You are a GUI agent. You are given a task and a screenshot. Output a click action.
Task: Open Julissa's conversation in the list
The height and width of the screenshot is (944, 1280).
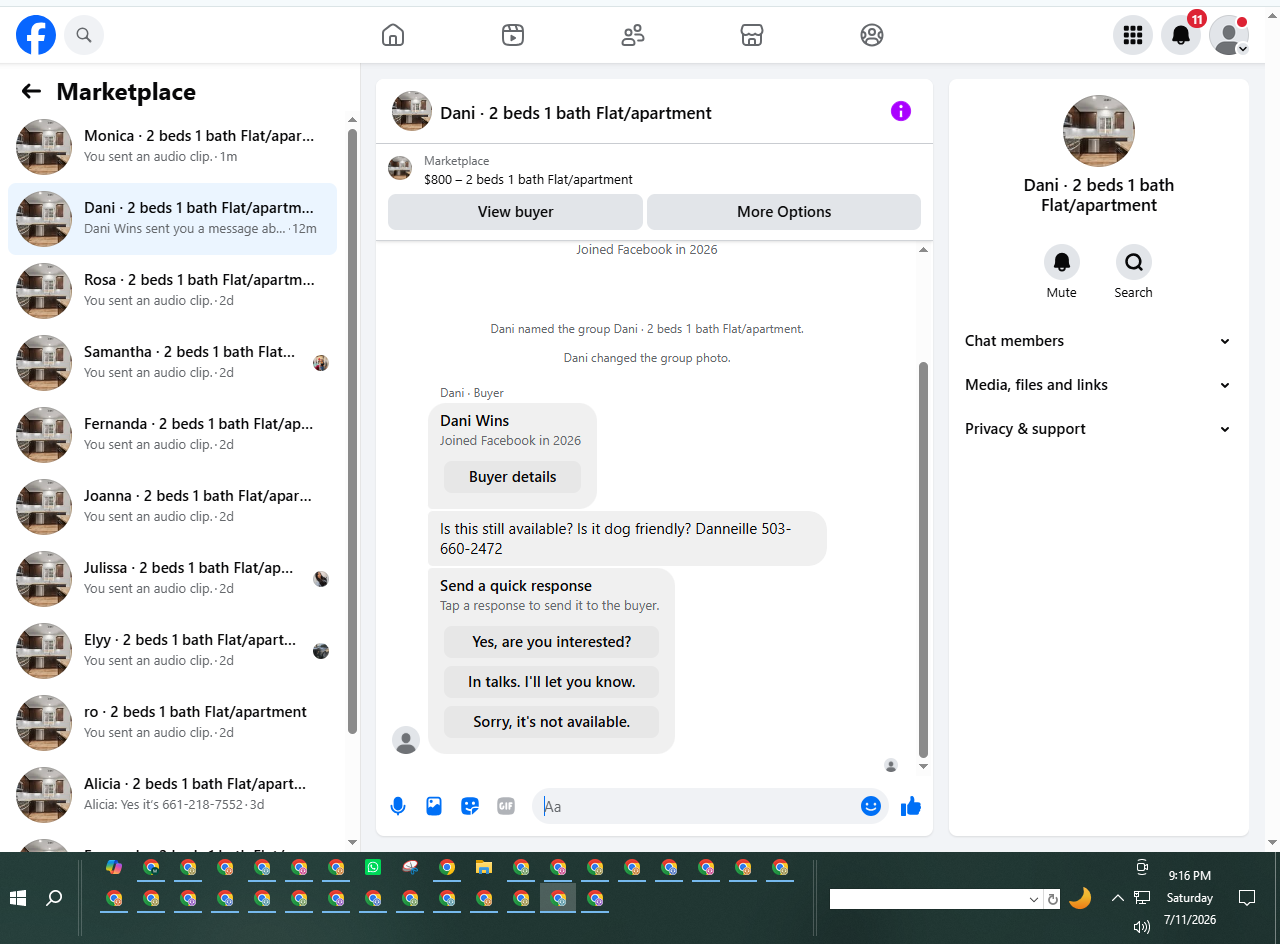tap(172, 579)
